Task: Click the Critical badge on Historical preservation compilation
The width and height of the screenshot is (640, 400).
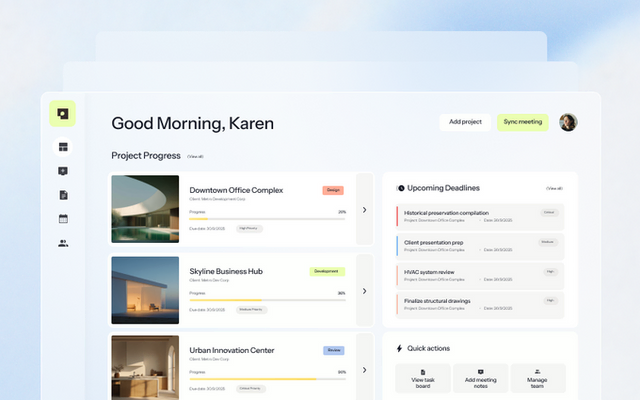Action: [x=549, y=213]
